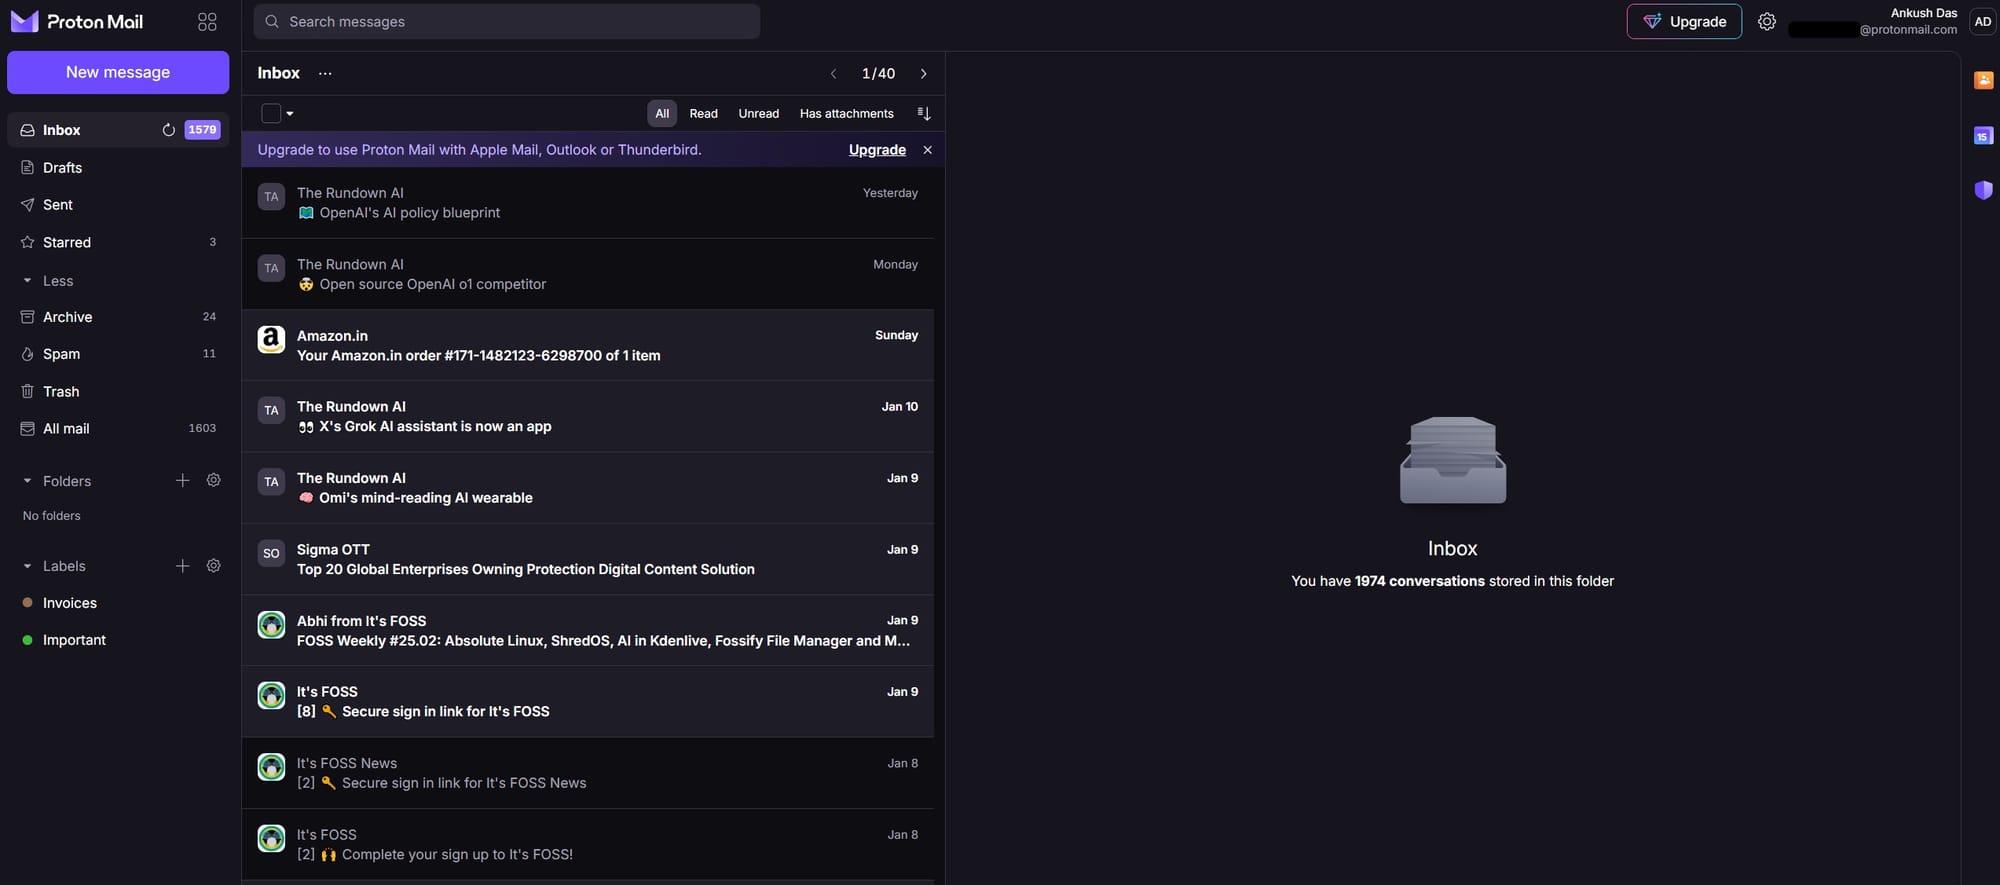Open the Archive folder
Viewport: 2000px width, 885px height.
(x=118, y=317)
